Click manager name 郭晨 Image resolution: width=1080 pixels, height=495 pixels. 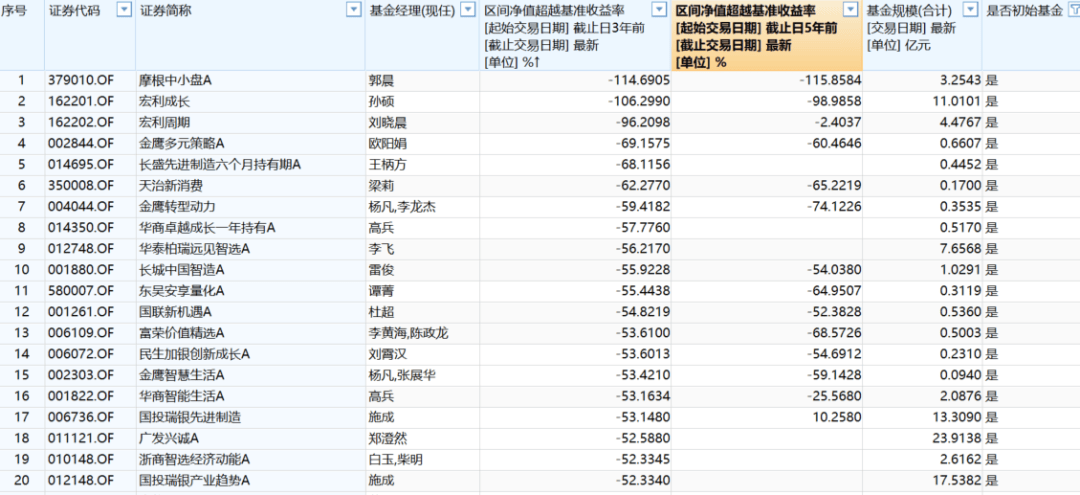coord(381,81)
